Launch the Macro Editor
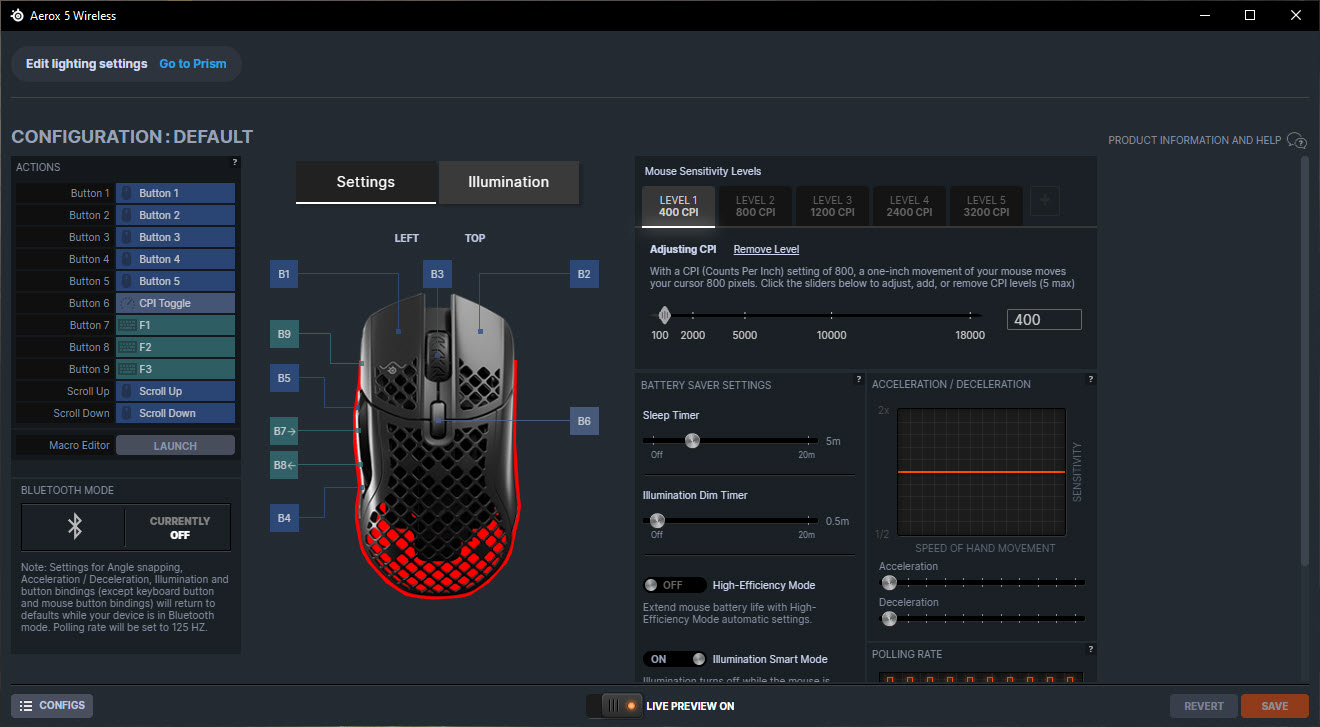The height and width of the screenshot is (727, 1320). 175,446
